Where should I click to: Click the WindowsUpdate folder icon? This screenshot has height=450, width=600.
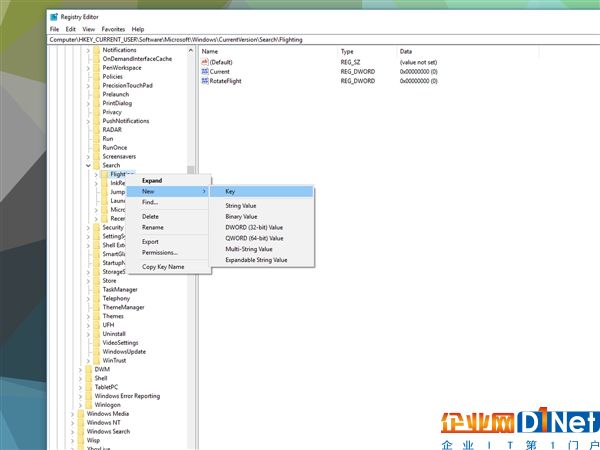click(96, 352)
